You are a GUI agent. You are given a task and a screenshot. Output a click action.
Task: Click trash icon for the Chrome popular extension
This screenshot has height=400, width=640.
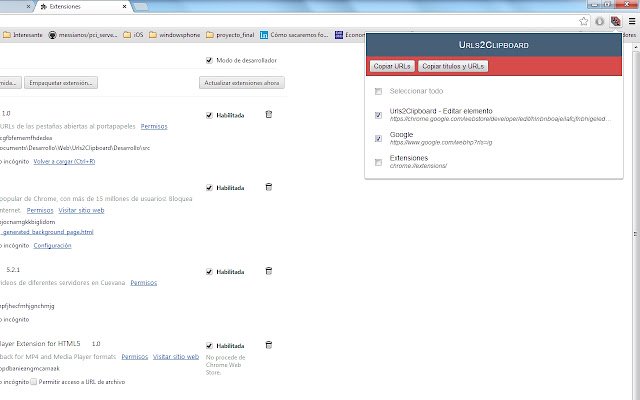pyautogui.click(x=269, y=187)
